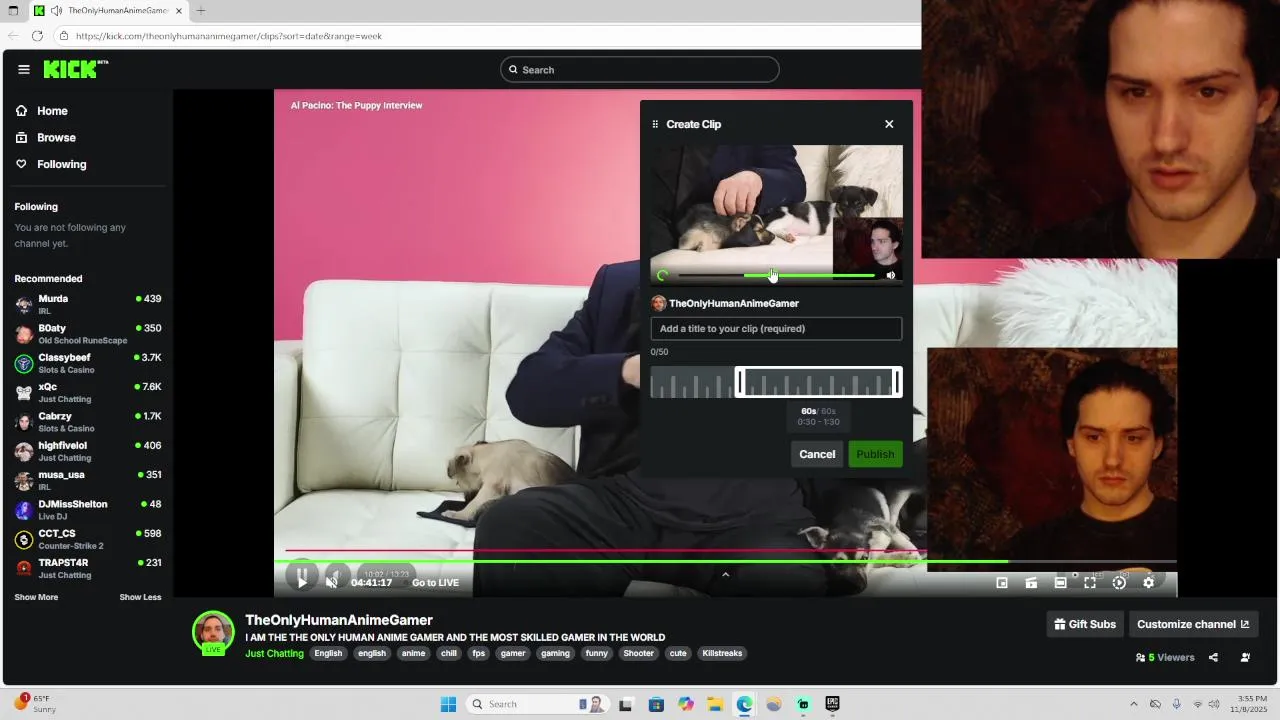The image size is (1280, 720).
Task: Open TRAPST4R channel
Action: [x=88, y=568]
